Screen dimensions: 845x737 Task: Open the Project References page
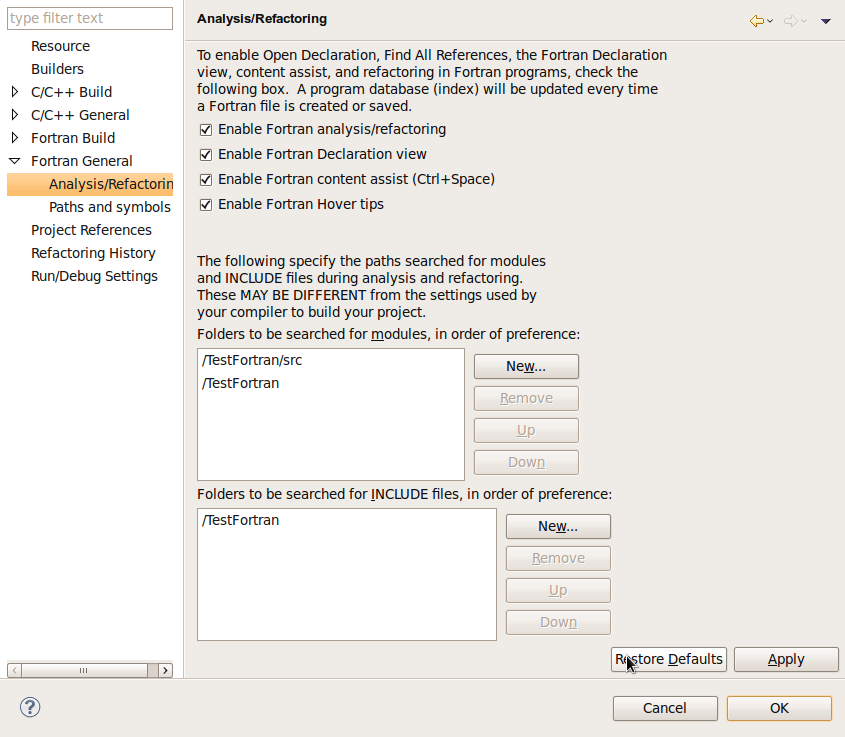(91, 230)
